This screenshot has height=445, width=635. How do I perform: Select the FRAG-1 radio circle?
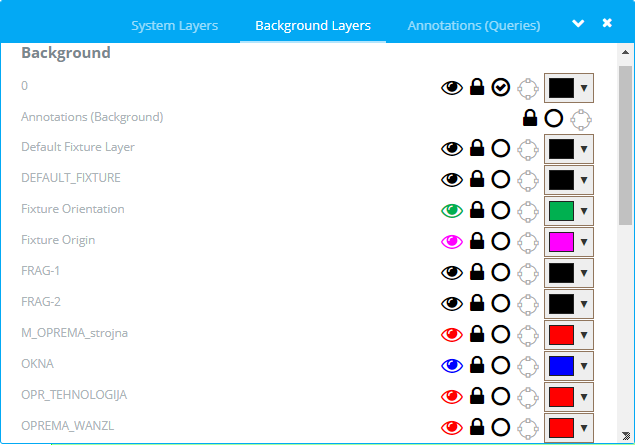[x=501, y=273]
